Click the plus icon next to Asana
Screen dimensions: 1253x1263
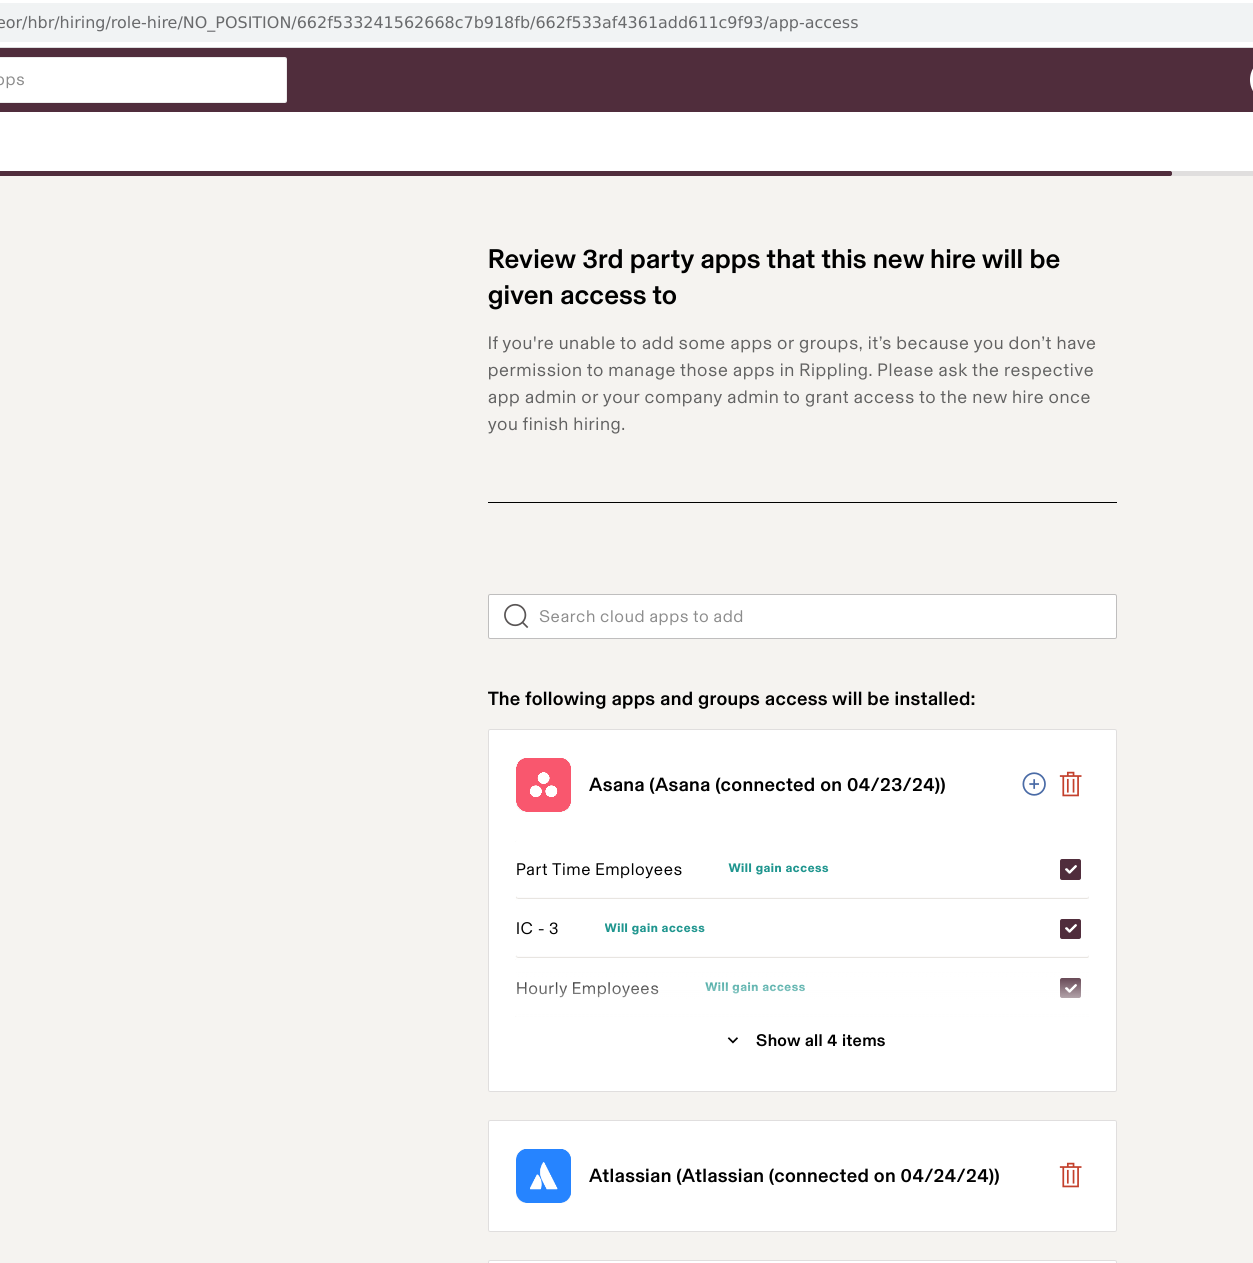[1034, 785]
